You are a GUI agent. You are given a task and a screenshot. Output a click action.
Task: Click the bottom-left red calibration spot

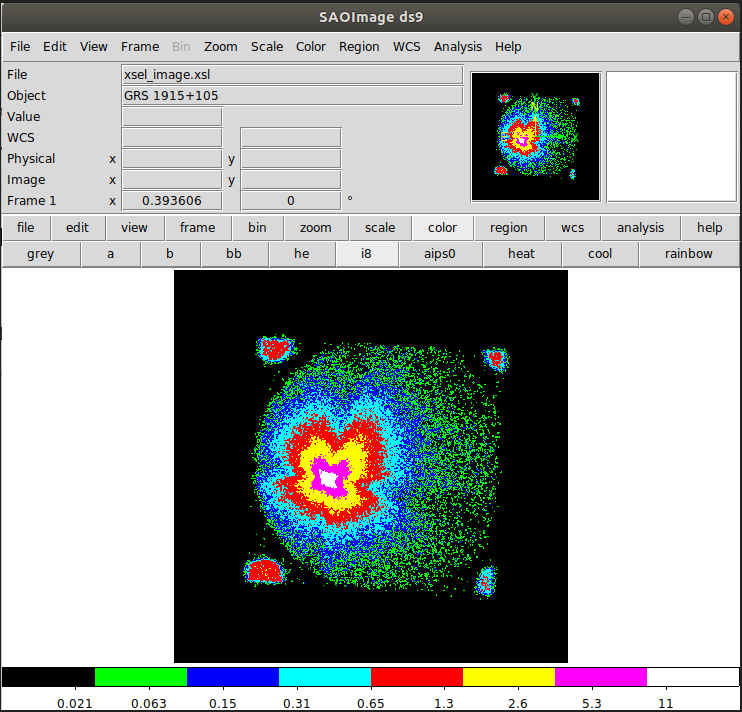coord(265,571)
